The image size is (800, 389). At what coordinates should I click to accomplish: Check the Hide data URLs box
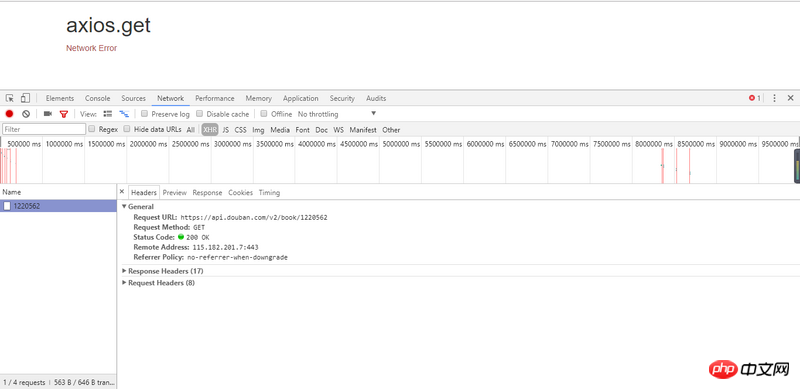(127, 129)
